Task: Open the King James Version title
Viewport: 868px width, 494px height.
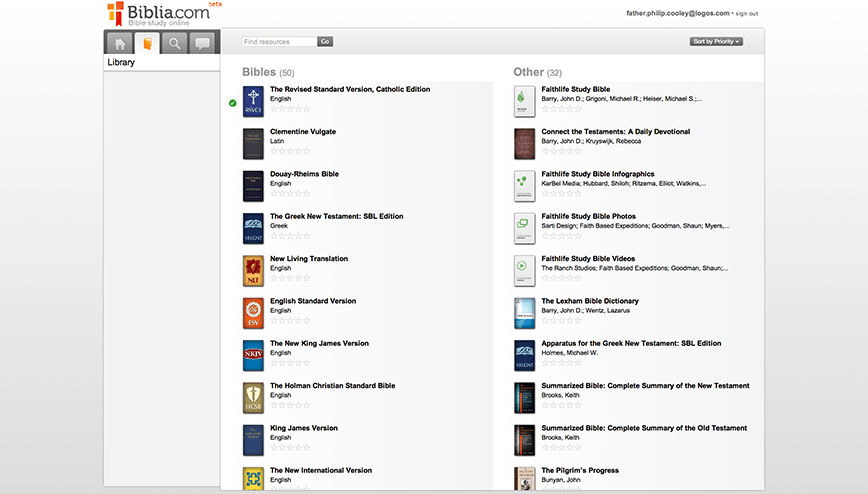Action: point(304,428)
